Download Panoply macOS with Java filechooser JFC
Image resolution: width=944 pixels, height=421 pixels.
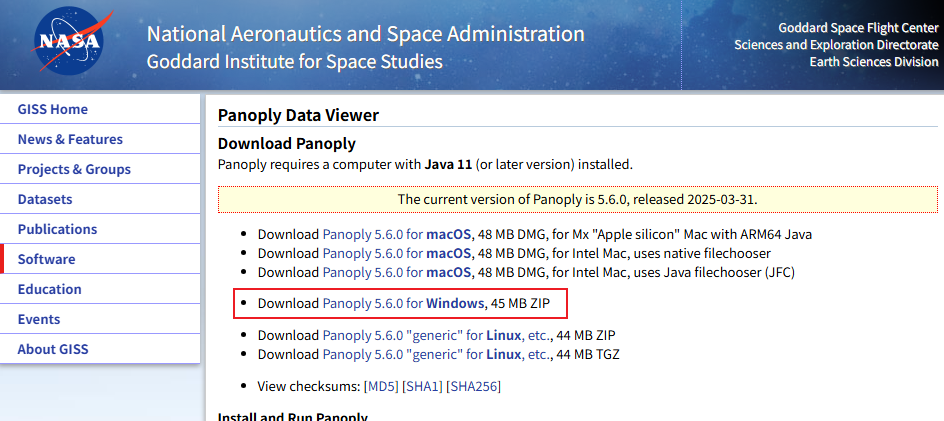click(x=397, y=272)
